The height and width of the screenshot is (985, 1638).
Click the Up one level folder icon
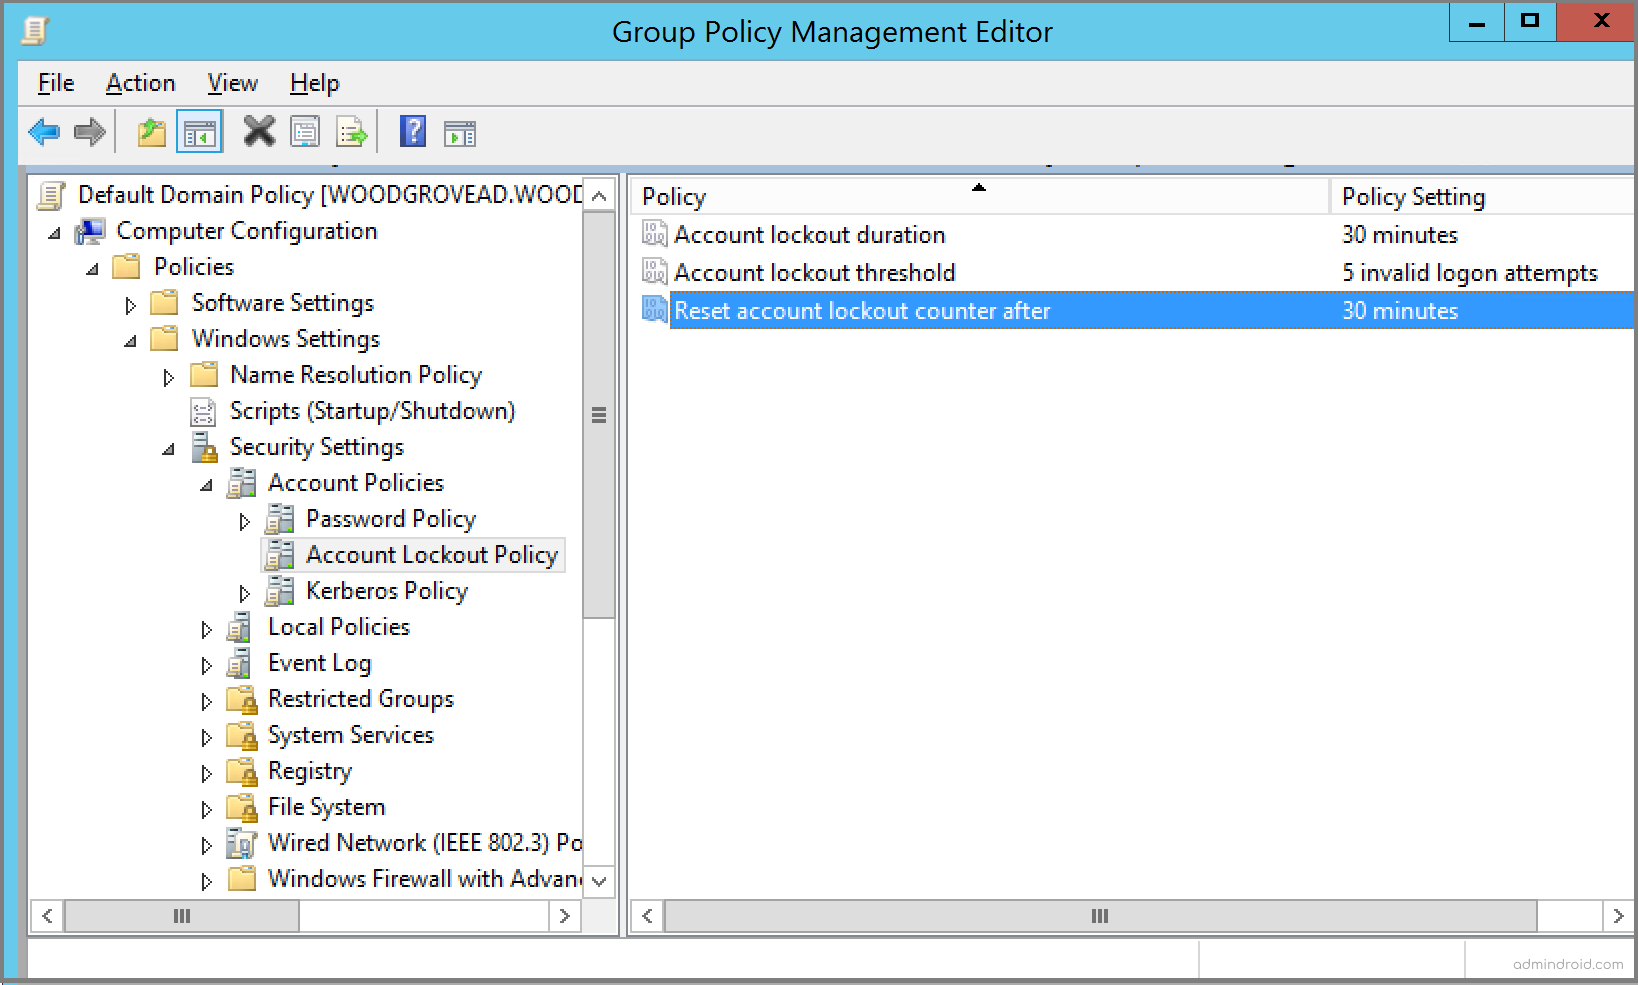click(151, 131)
